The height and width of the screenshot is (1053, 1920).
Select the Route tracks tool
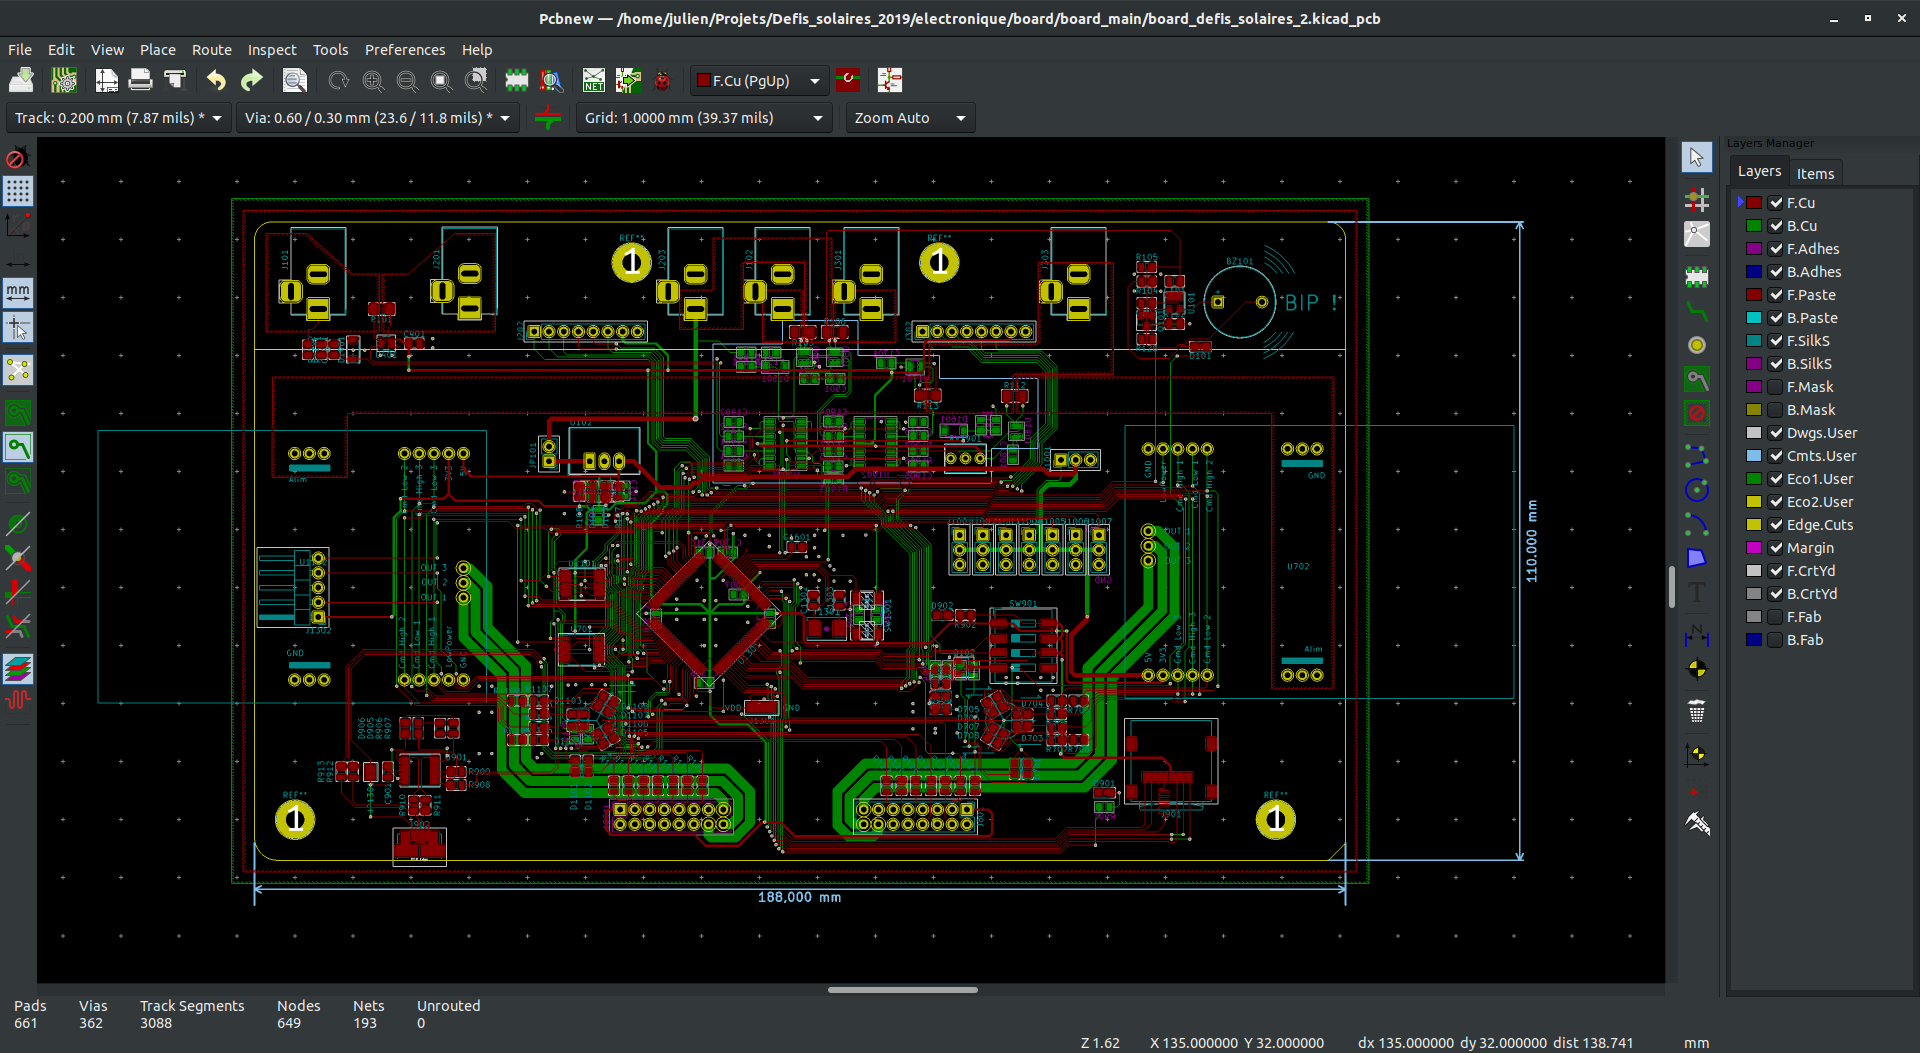pyautogui.click(x=1697, y=311)
